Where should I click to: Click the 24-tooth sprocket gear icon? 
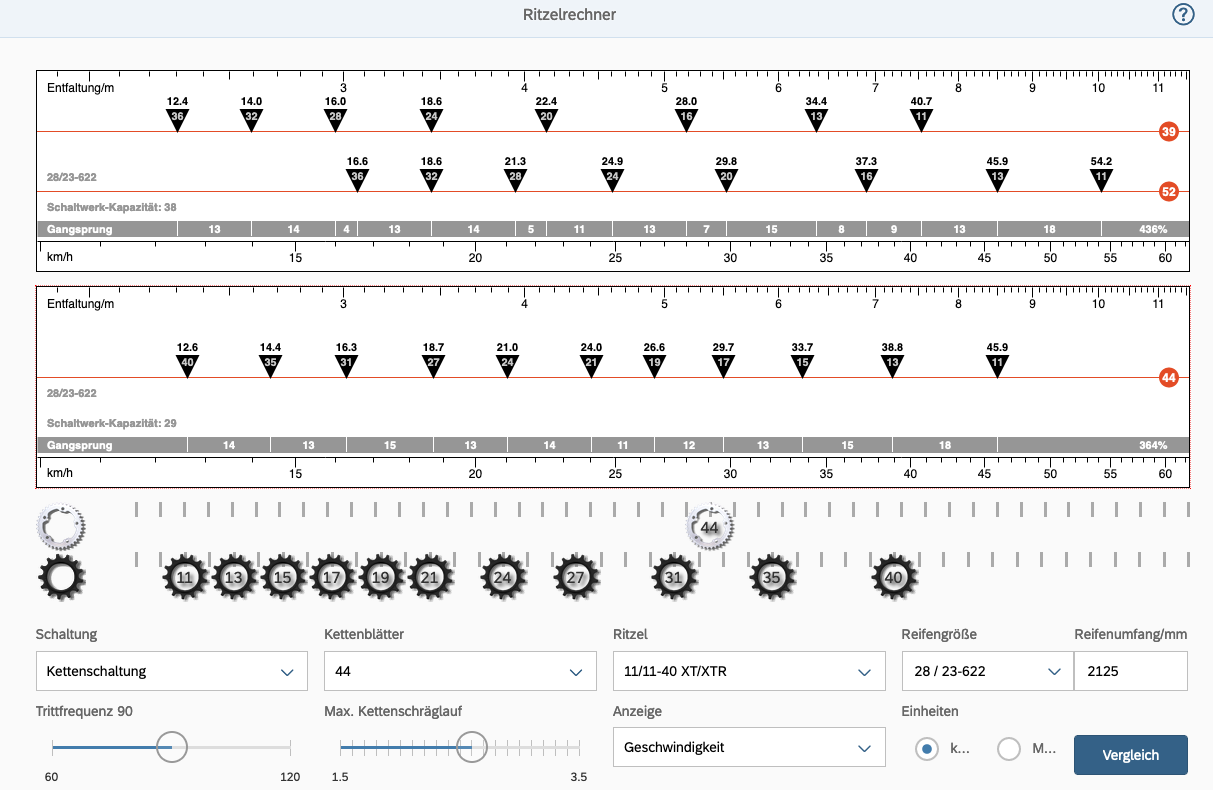click(x=503, y=578)
